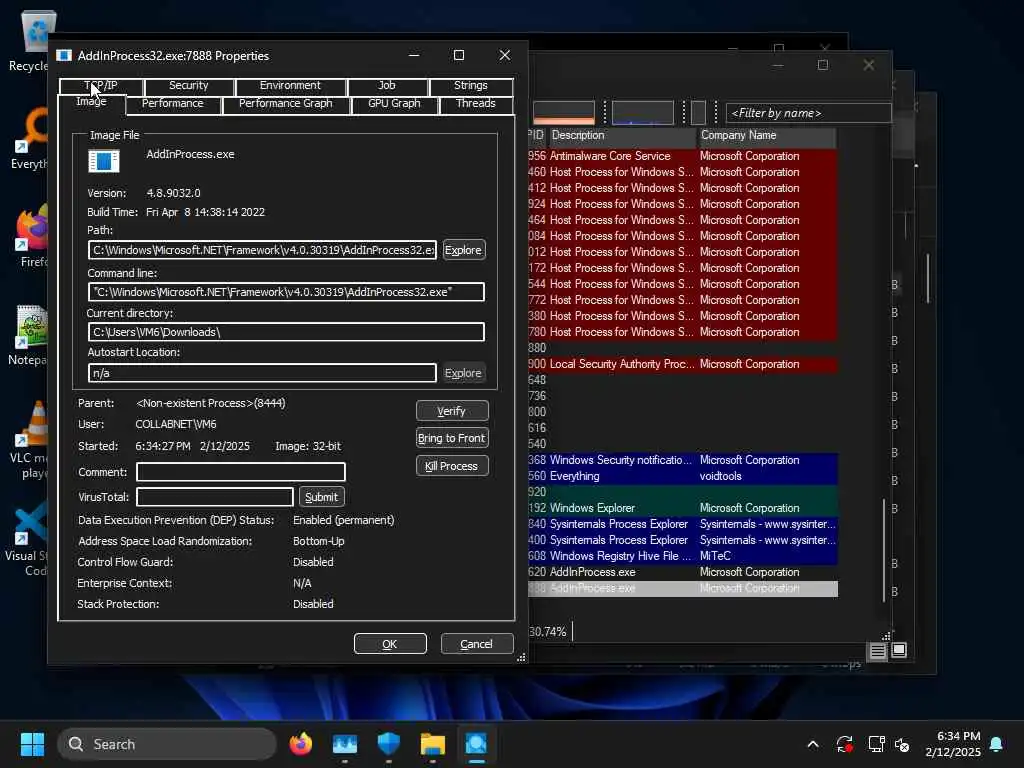Focus the Path text field
The height and width of the screenshot is (768, 1024).
pos(263,250)
